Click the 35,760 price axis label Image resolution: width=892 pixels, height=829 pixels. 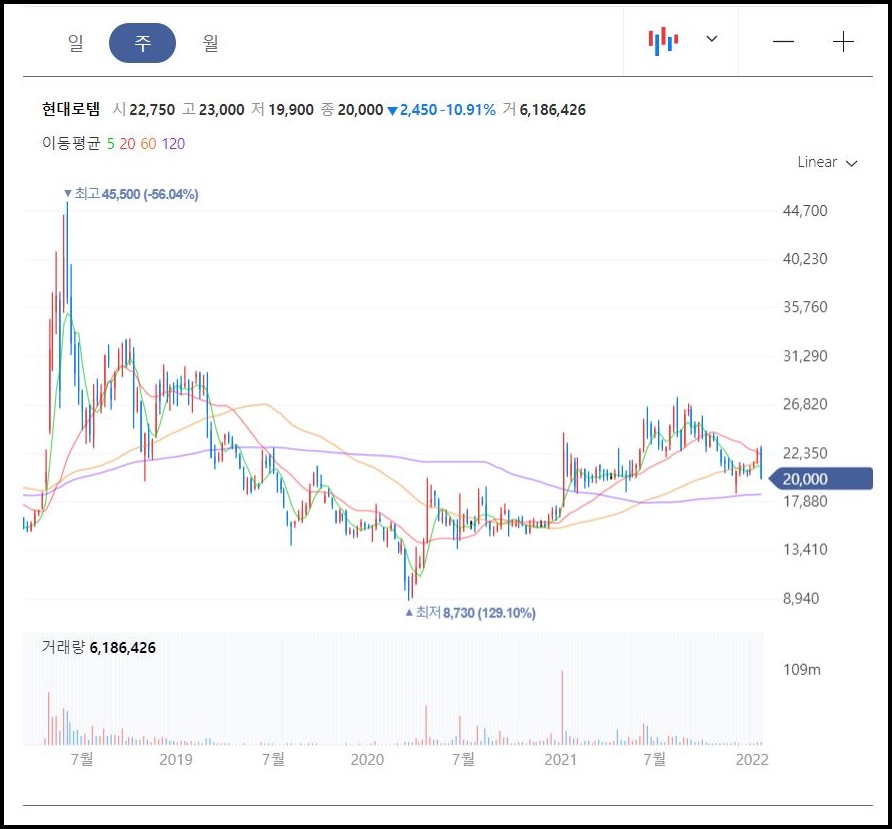pos(805,307)
